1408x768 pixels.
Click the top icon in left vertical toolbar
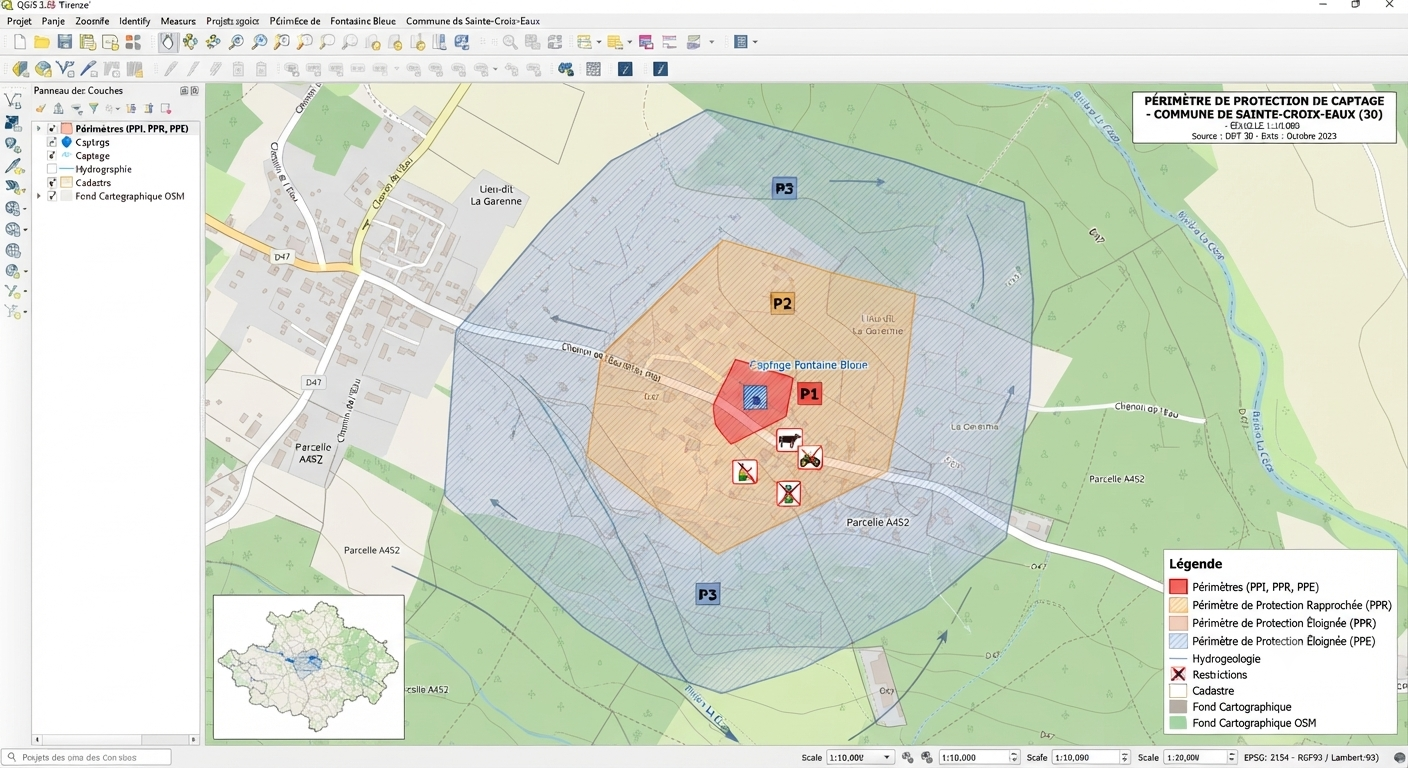(x=13, y=100)
